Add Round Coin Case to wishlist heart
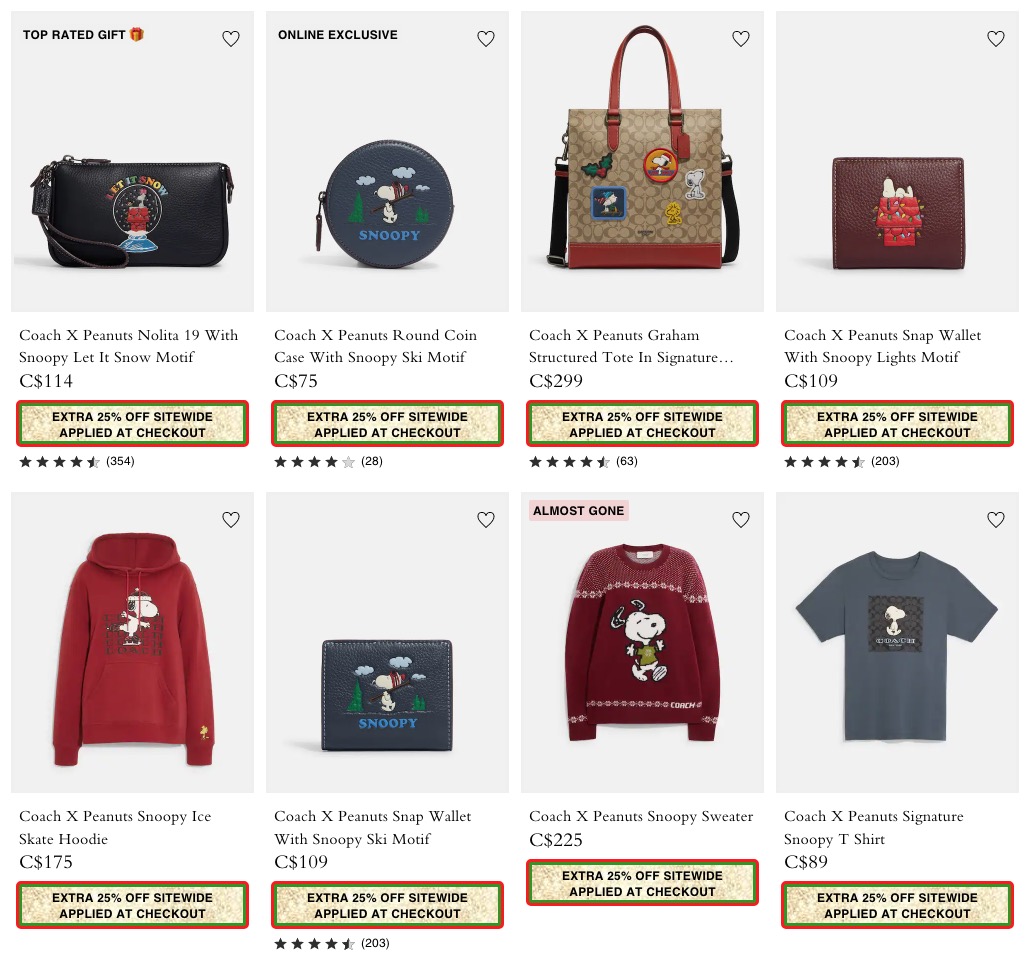This screenshot has width=1034, height=953. [486, 39]
